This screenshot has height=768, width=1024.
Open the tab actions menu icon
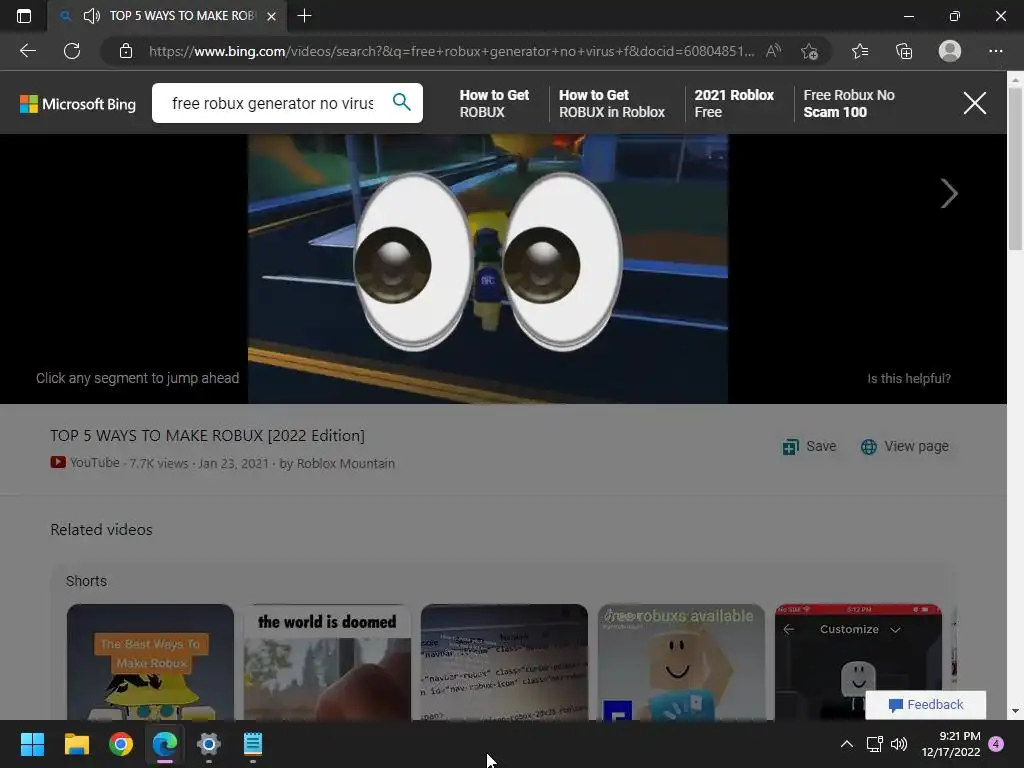point(24,16)
